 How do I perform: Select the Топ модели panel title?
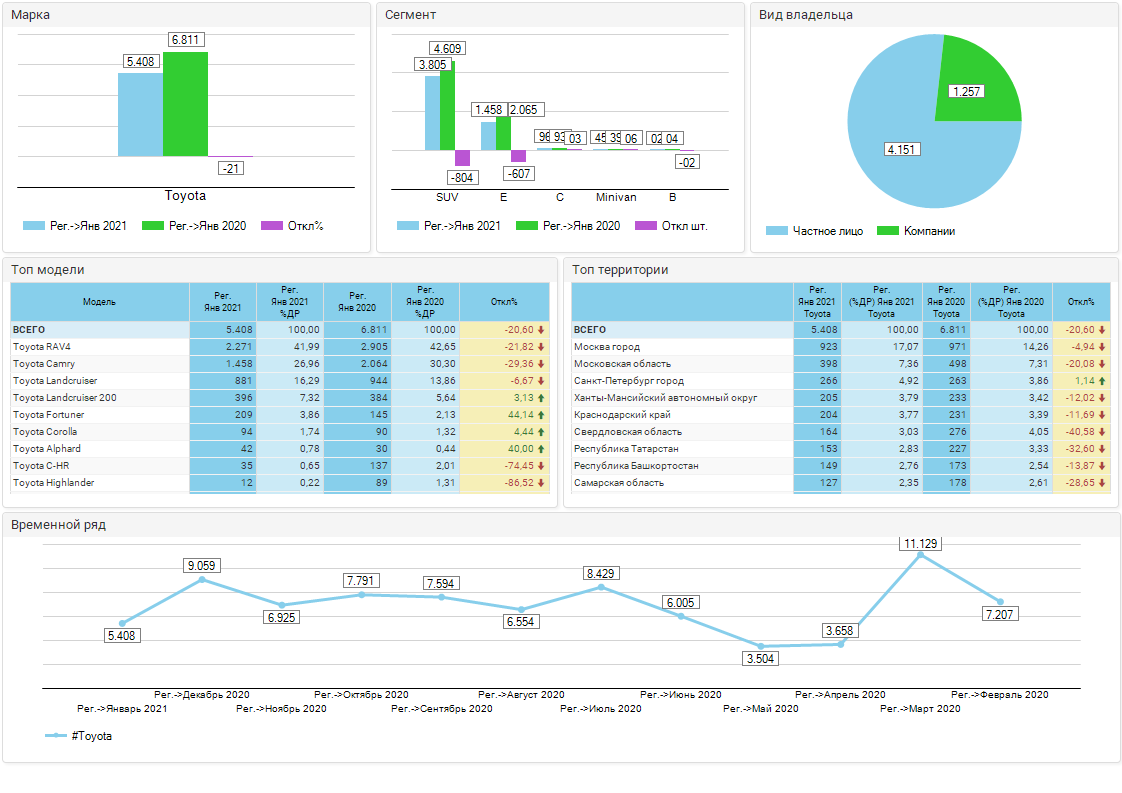(x=48, y=270)
